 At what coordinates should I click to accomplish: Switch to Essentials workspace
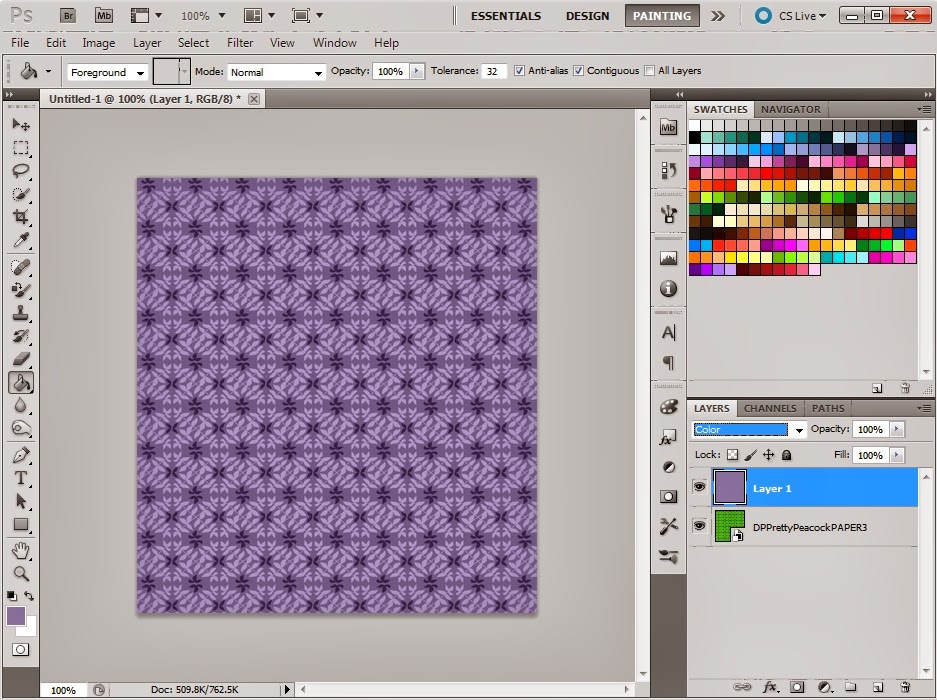tap(506, 16)
